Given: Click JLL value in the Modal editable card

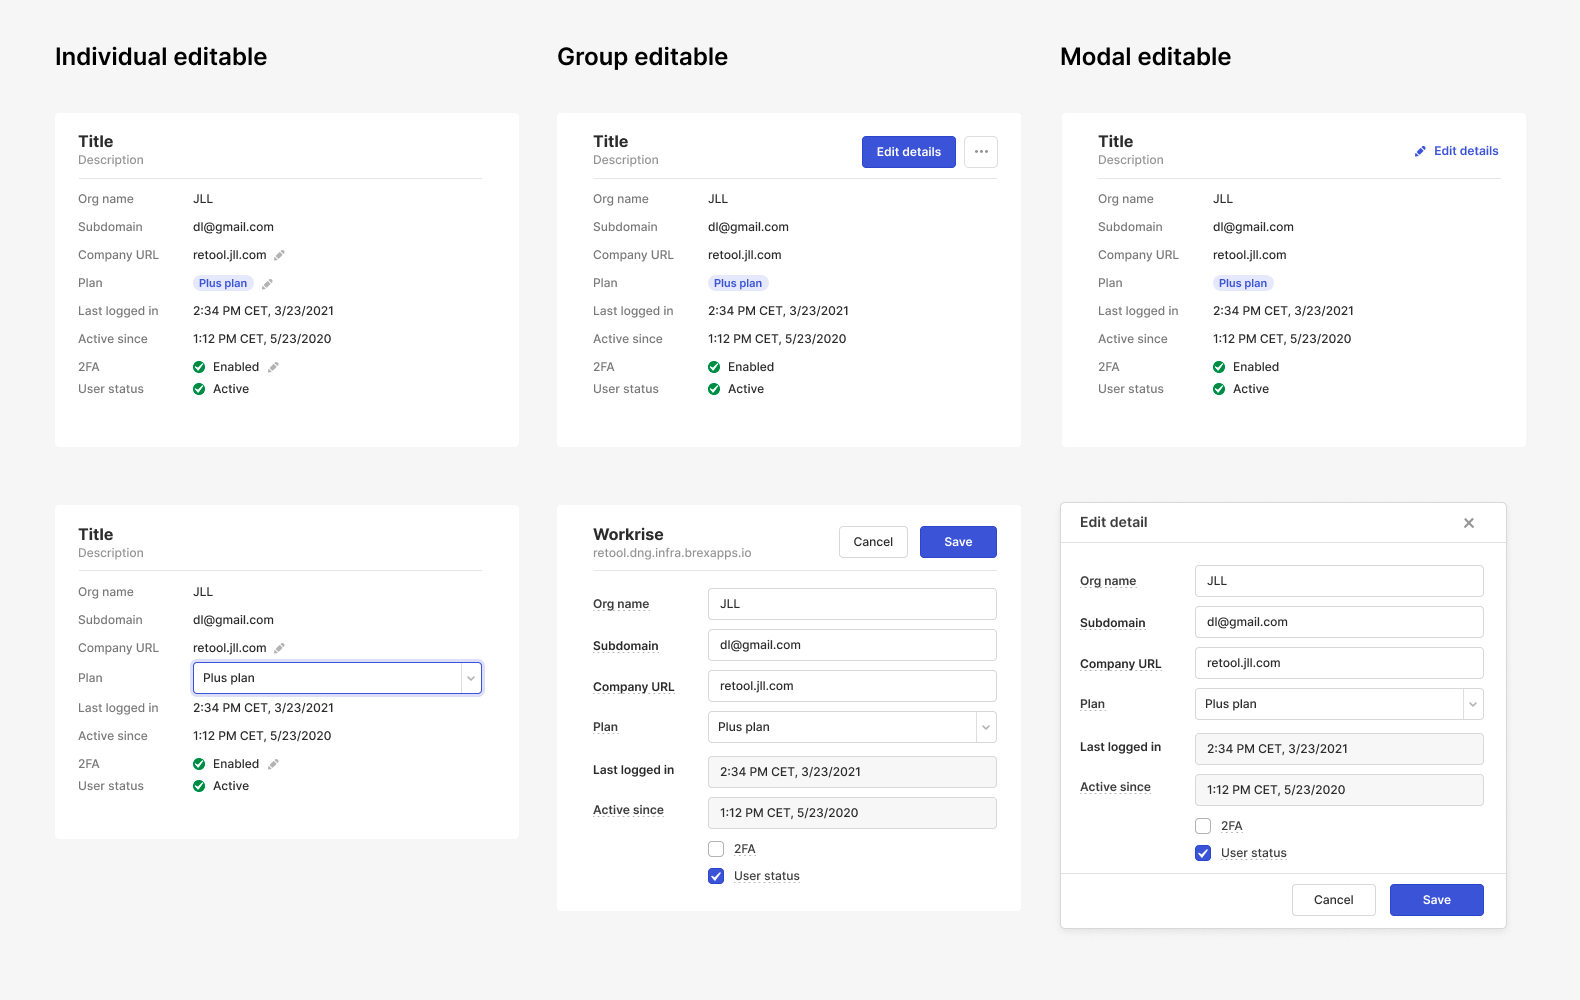Looking at the screenshot, I should tap(1223, 199).
